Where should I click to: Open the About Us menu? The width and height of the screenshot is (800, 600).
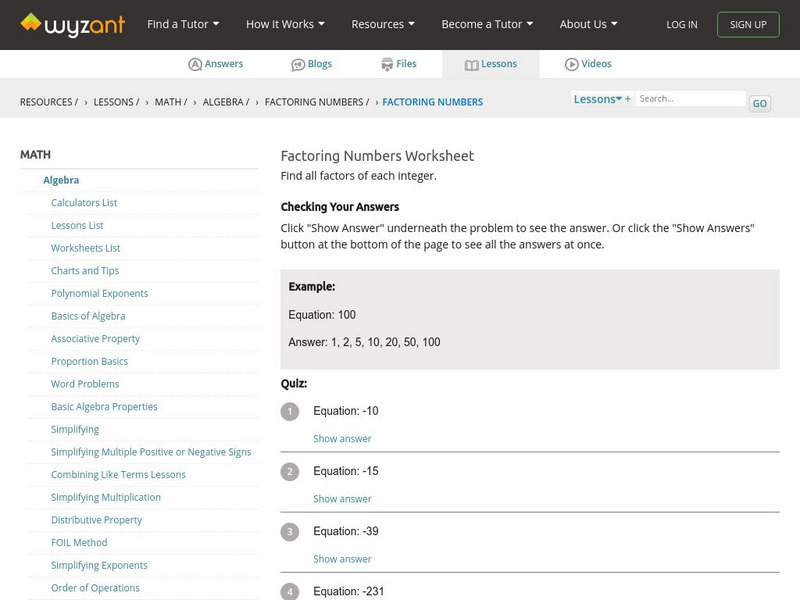tap(588, 24)
